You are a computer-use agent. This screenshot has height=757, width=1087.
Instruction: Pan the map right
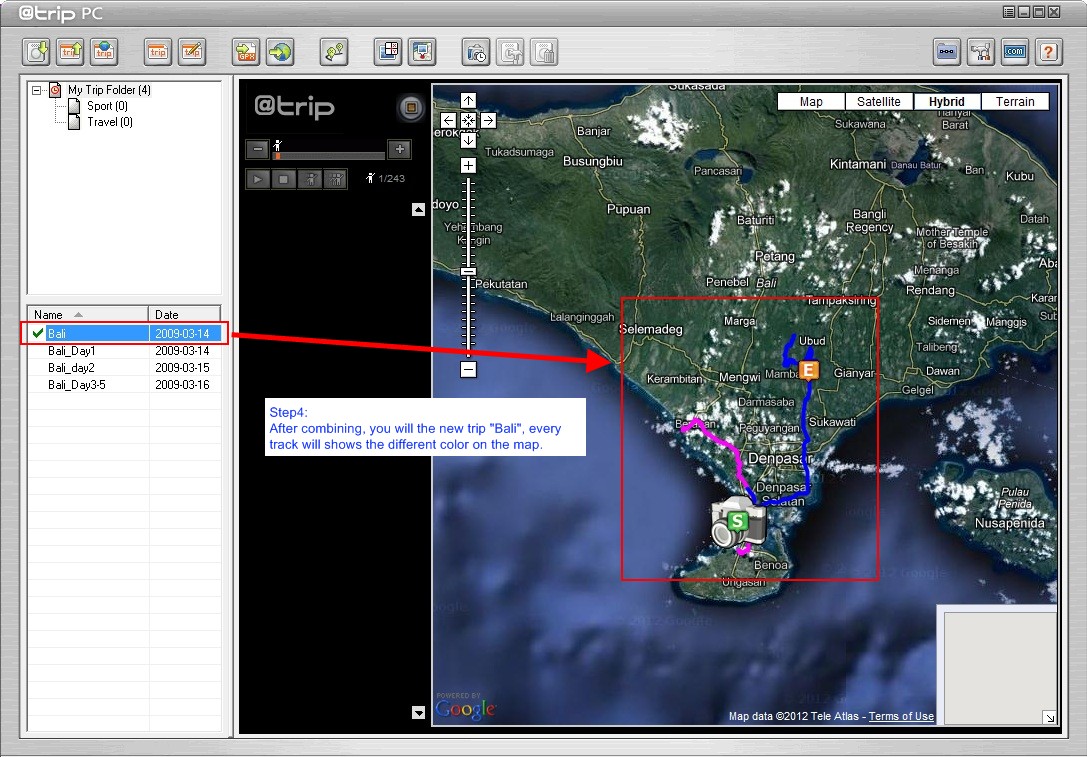(488, 121)
